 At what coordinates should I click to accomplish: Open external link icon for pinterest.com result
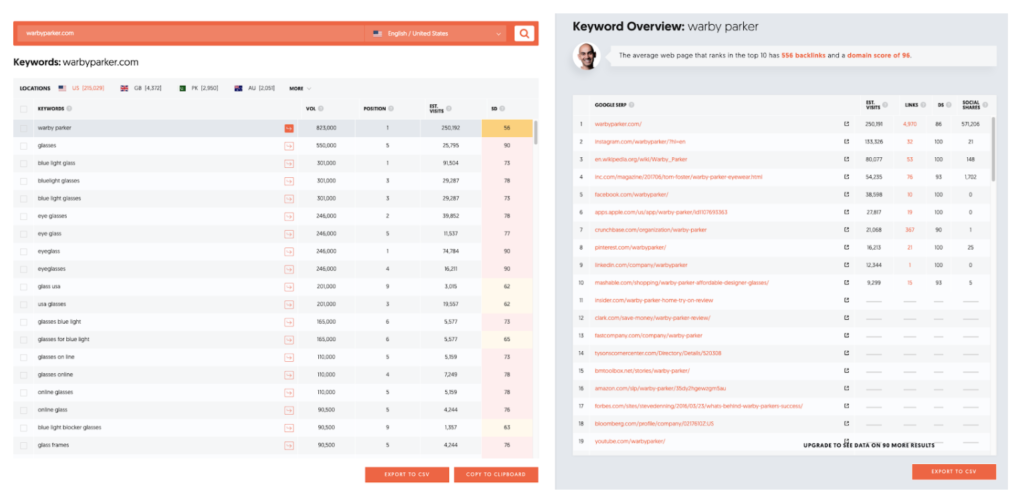846,247
